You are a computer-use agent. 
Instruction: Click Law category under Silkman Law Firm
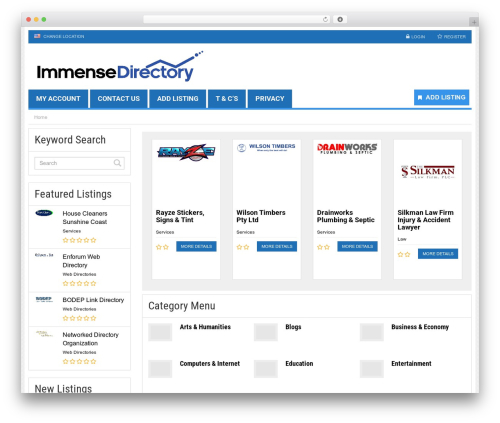pos(402,239)
